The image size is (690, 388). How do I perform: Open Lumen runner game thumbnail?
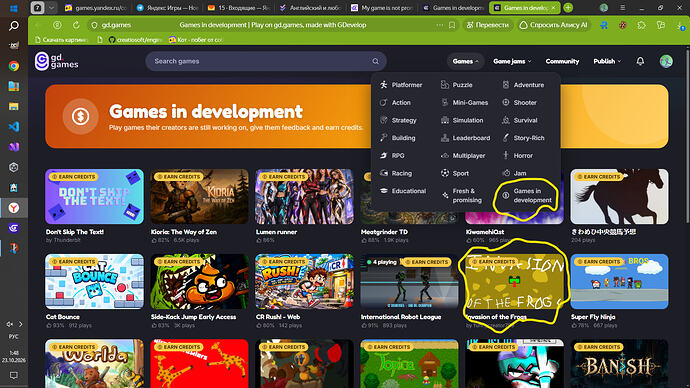[x=304, y=197]
